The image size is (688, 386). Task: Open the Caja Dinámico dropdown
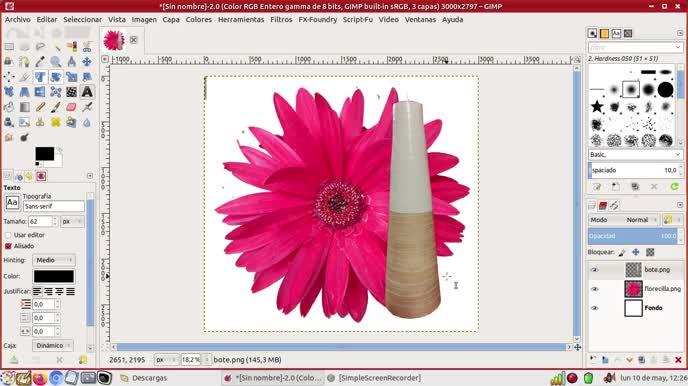[x=52, y=346]
